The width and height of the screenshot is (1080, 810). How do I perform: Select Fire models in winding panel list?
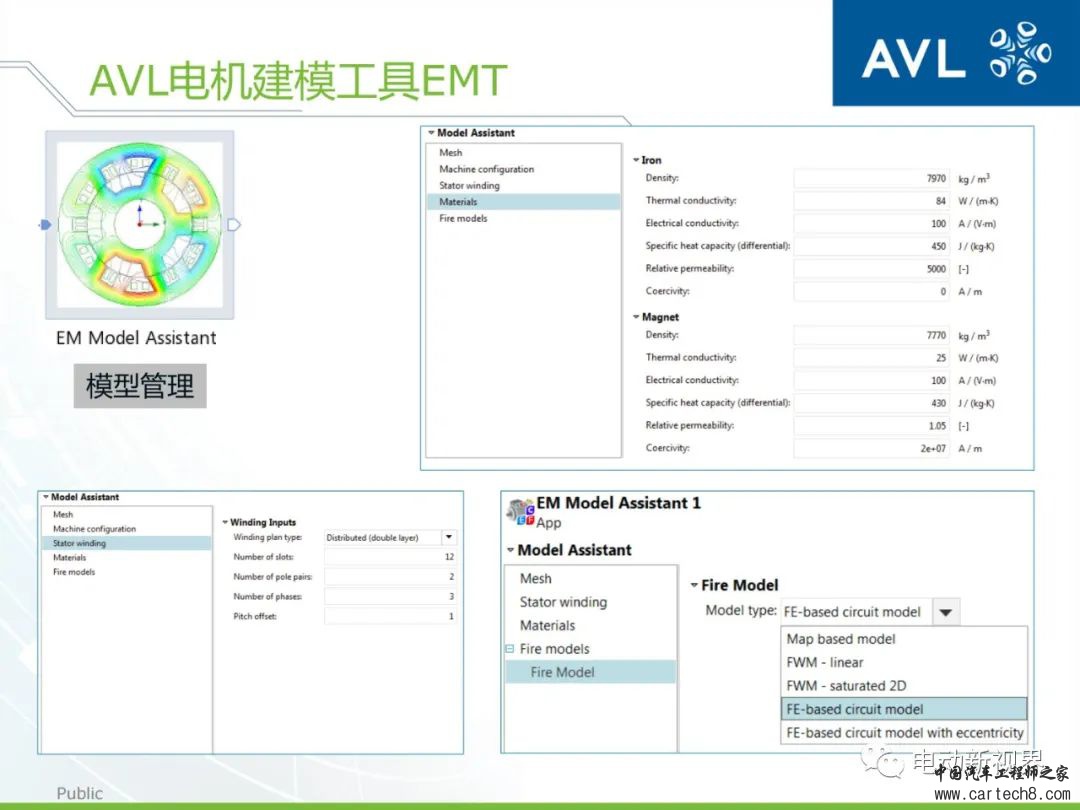coord(74,572)
